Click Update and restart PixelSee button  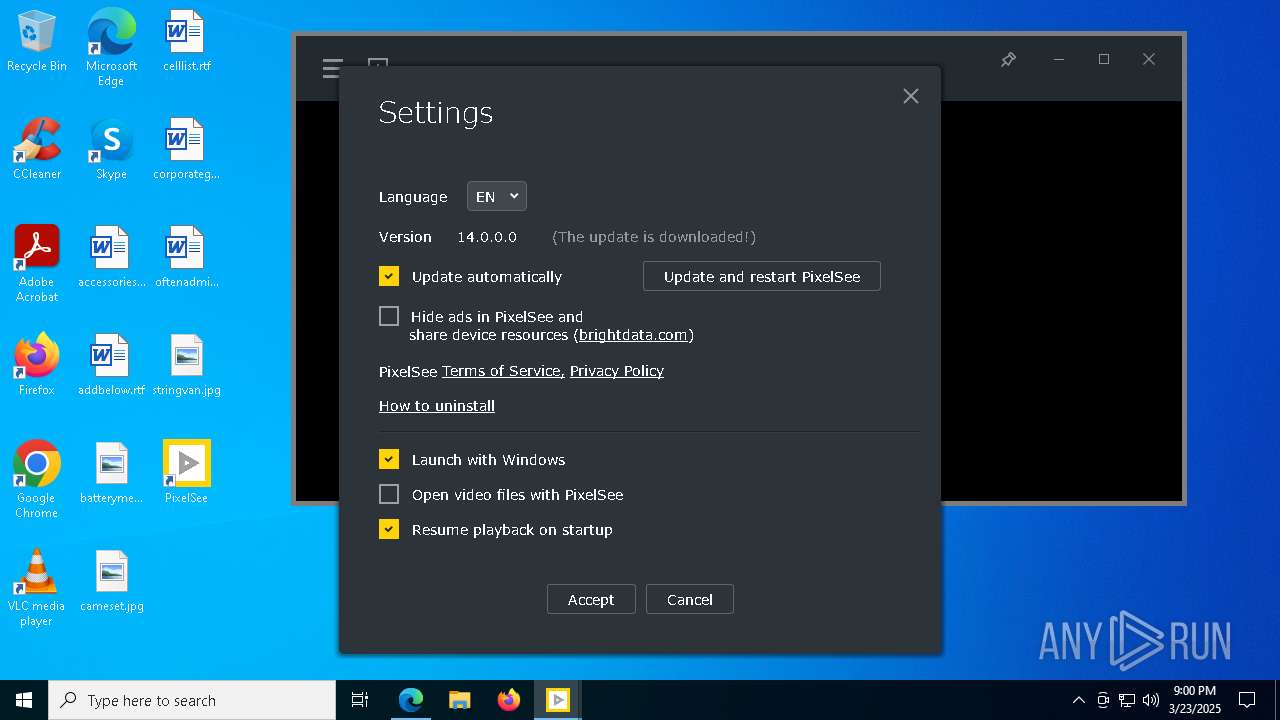coord(762,276)
